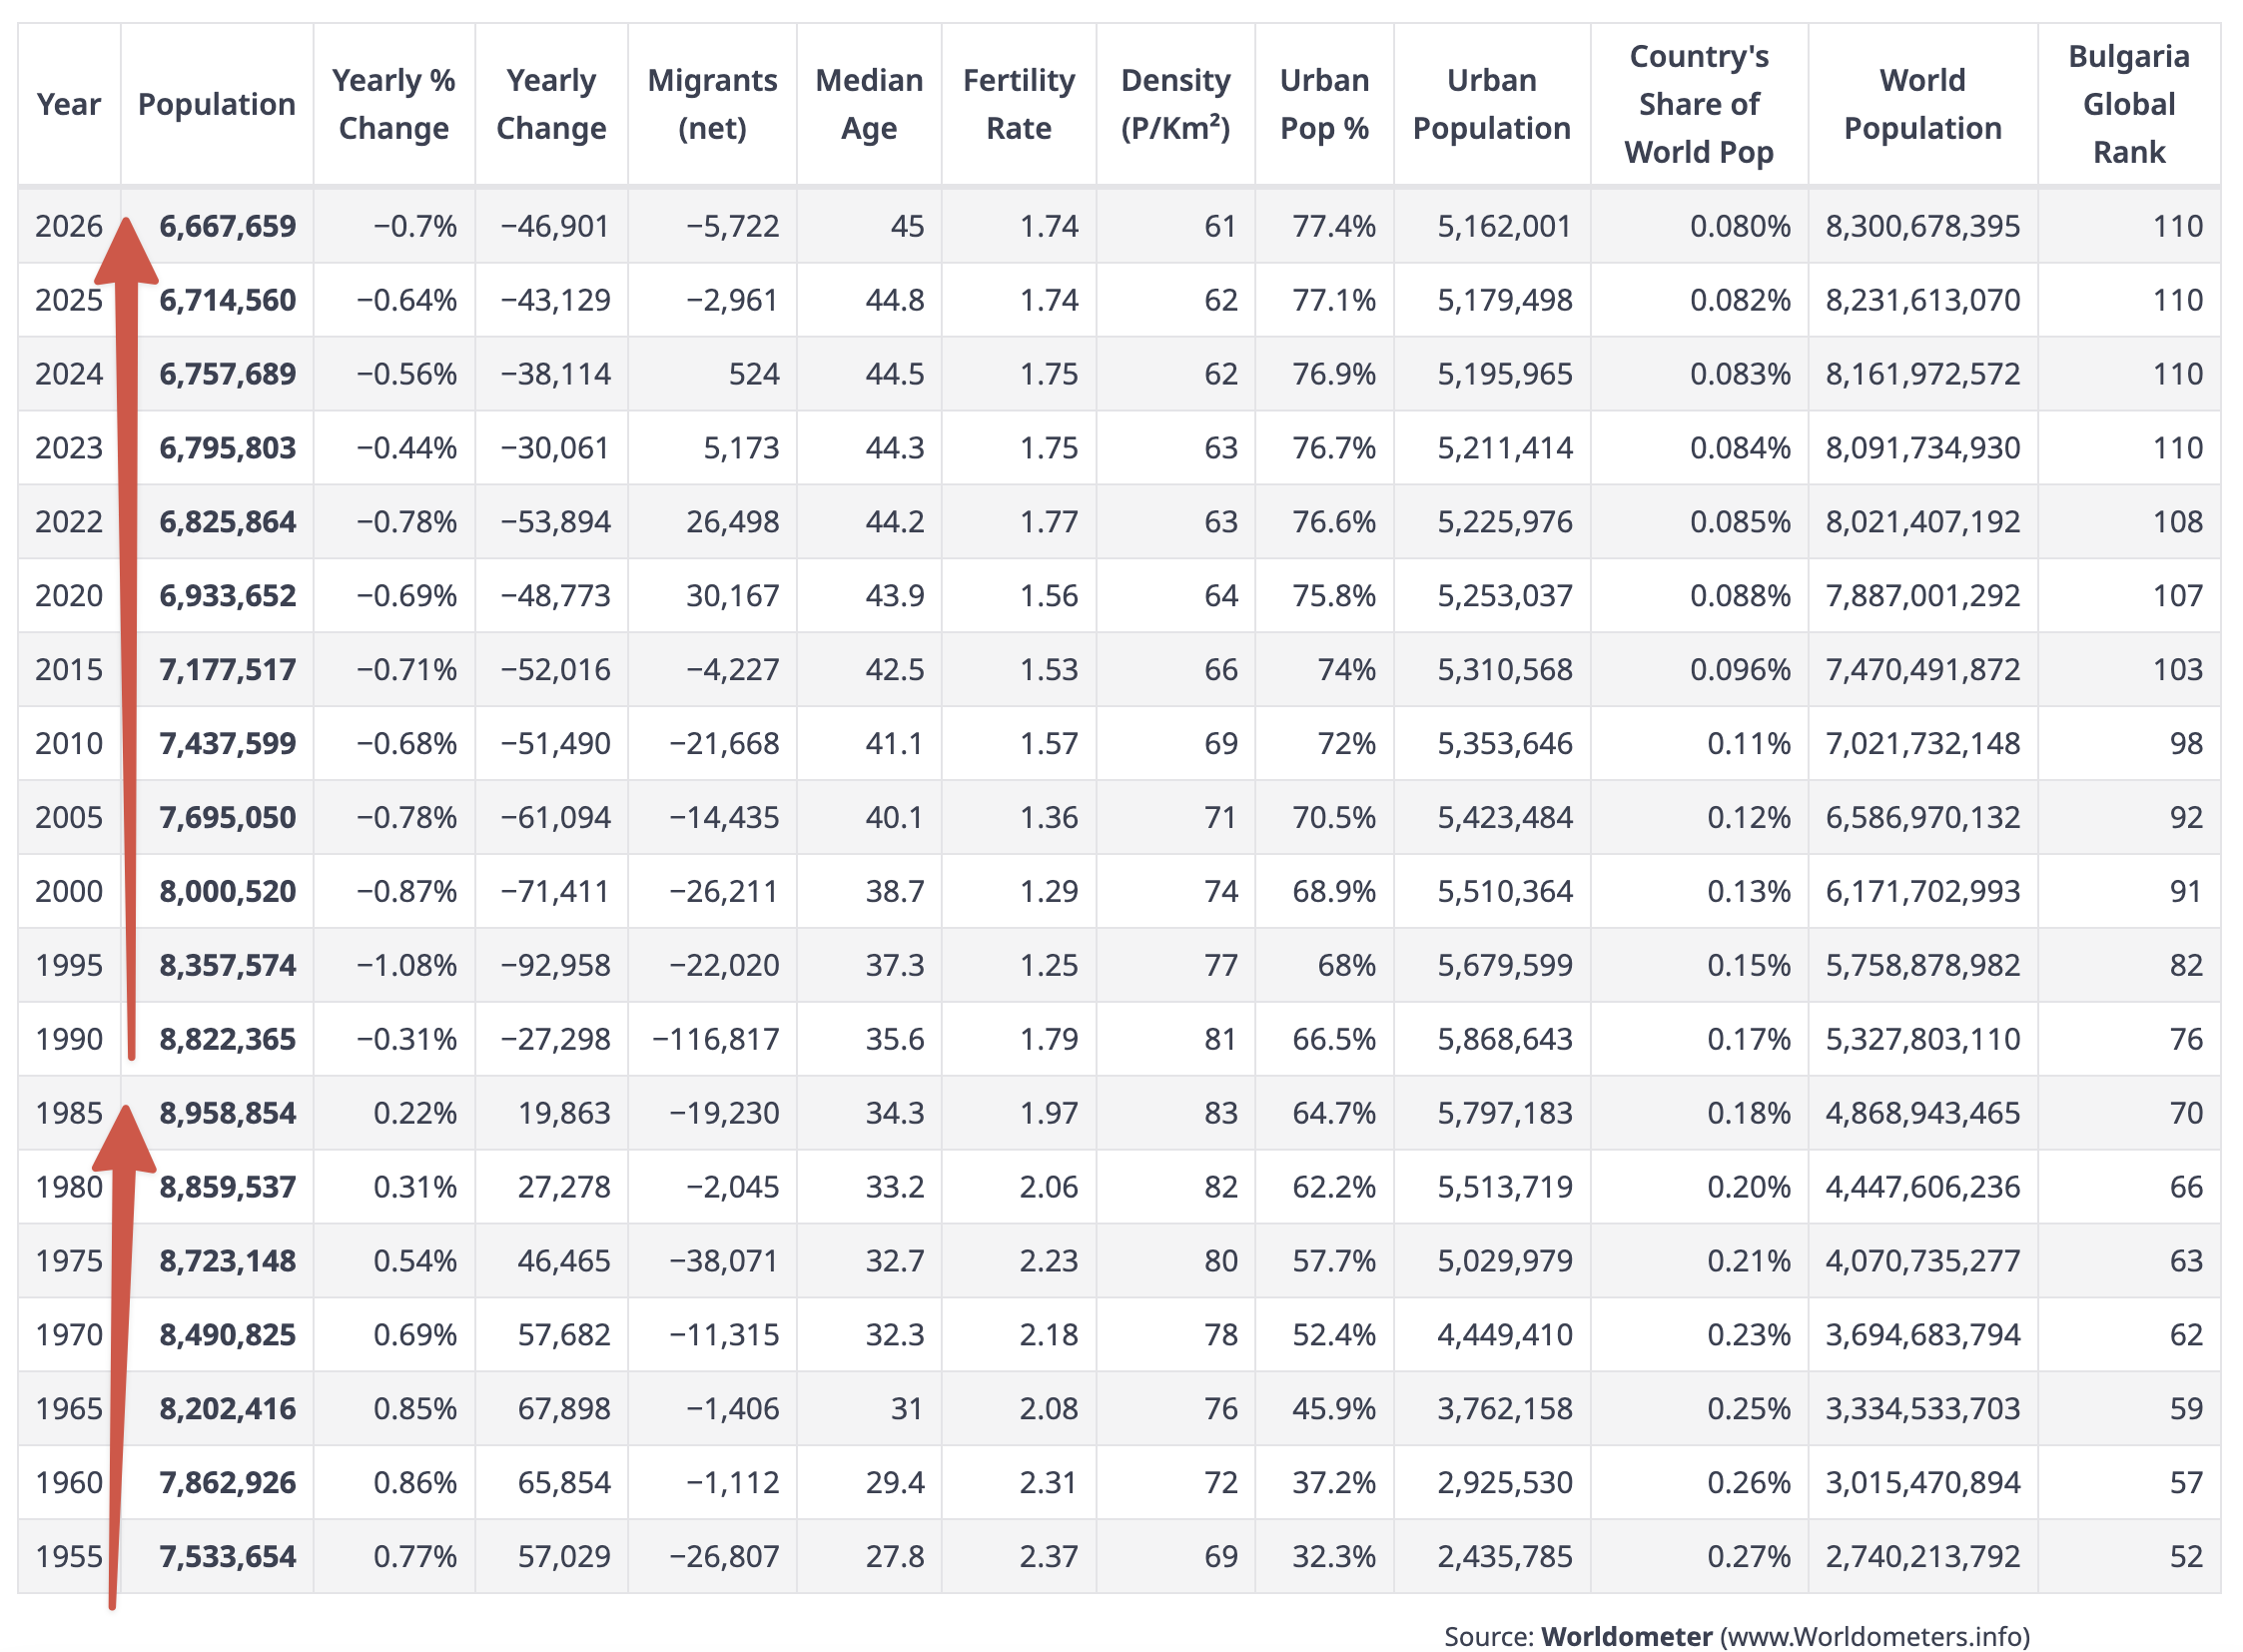2243x1652 pixels.
Task: Click the 1985 population figure 8,958,854
Action: (x=228, y=1113)
